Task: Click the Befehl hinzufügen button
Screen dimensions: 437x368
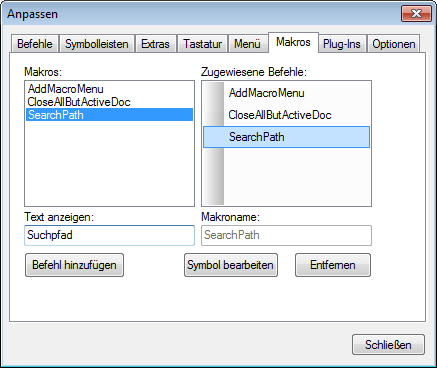Action: pyautogui.click(x=74, y=265)
